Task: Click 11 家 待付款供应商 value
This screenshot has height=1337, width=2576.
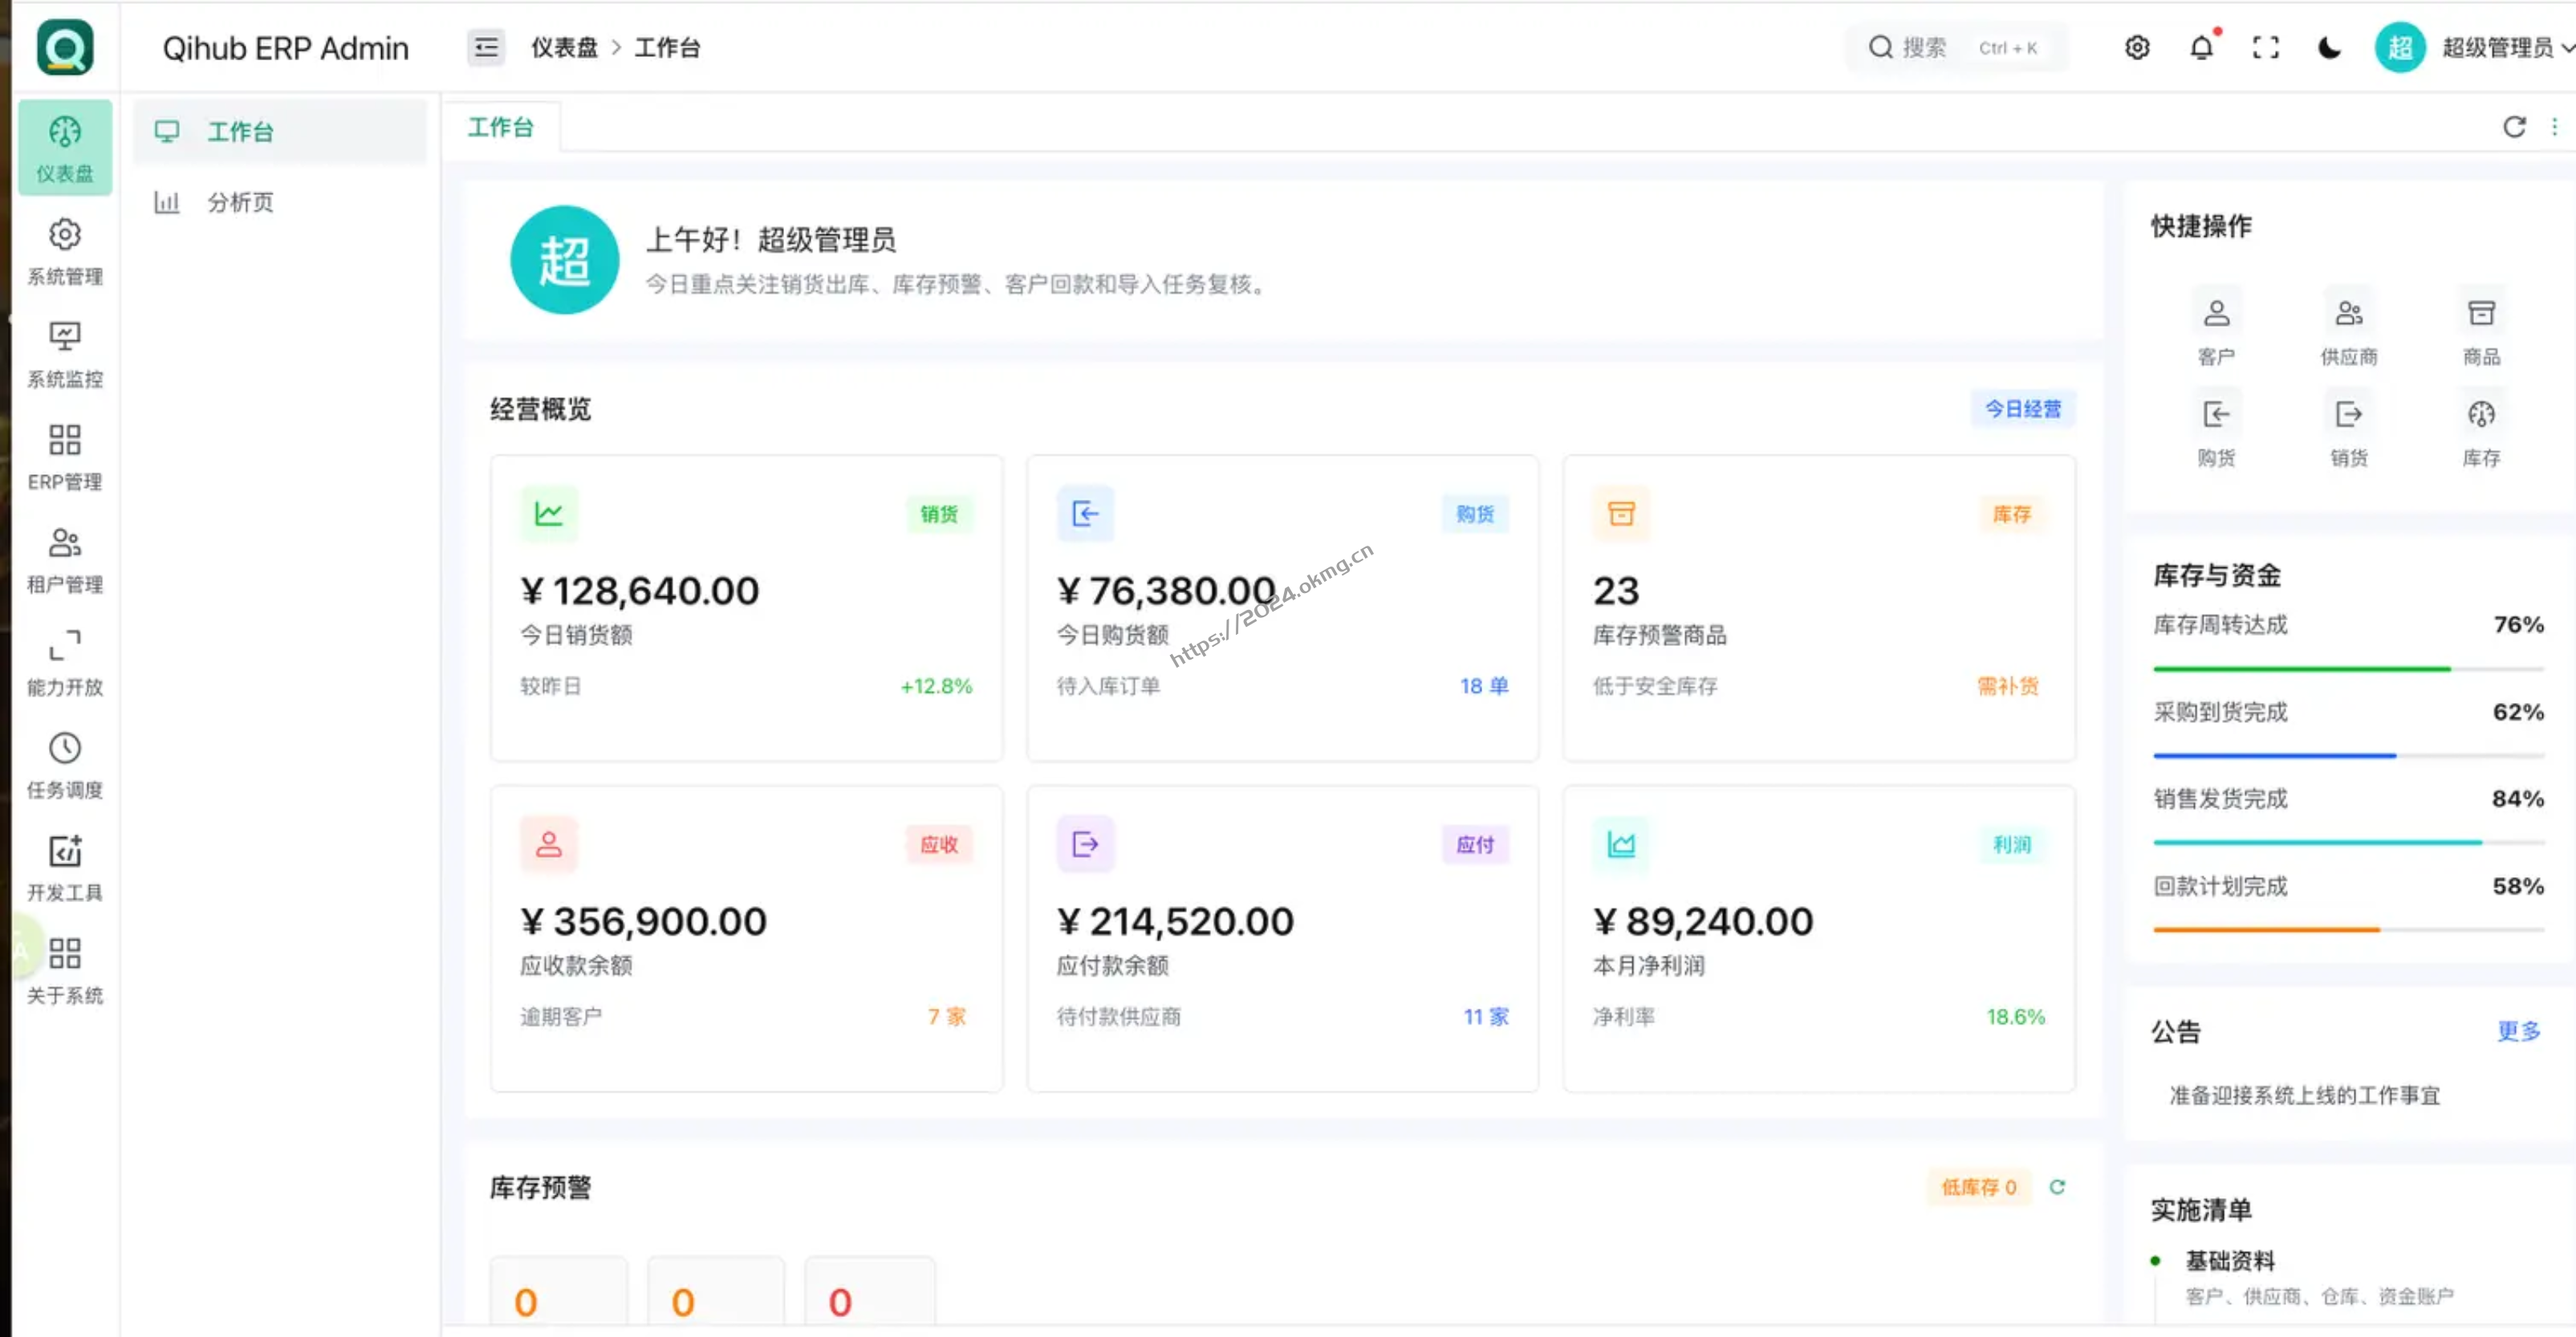Action: point(1486,1017)
